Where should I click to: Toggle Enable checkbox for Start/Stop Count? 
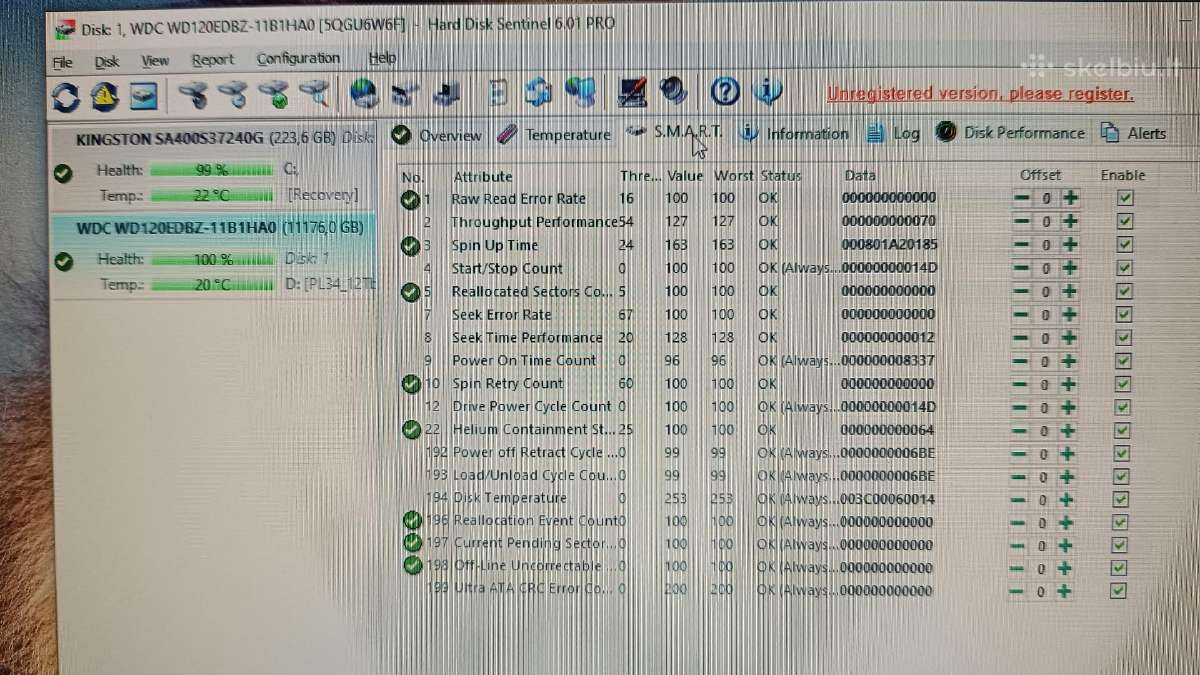coord(1125,268)
